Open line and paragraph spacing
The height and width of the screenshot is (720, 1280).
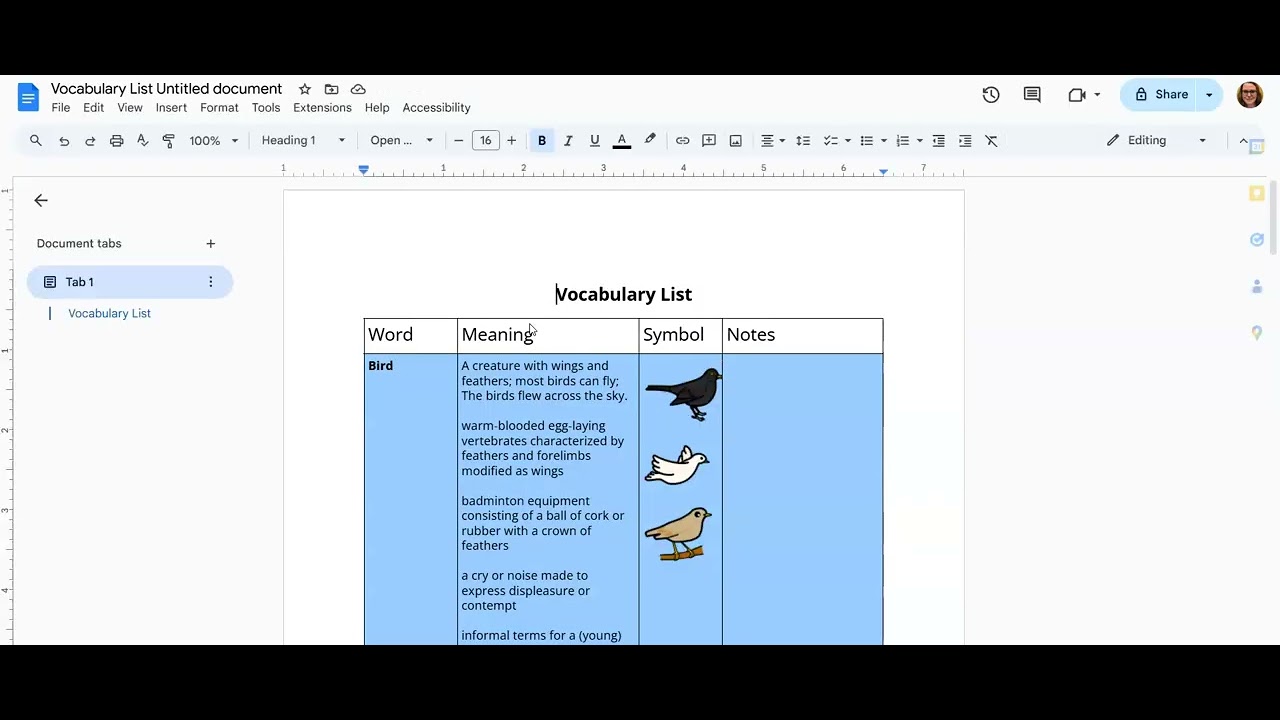coord(803,141)
